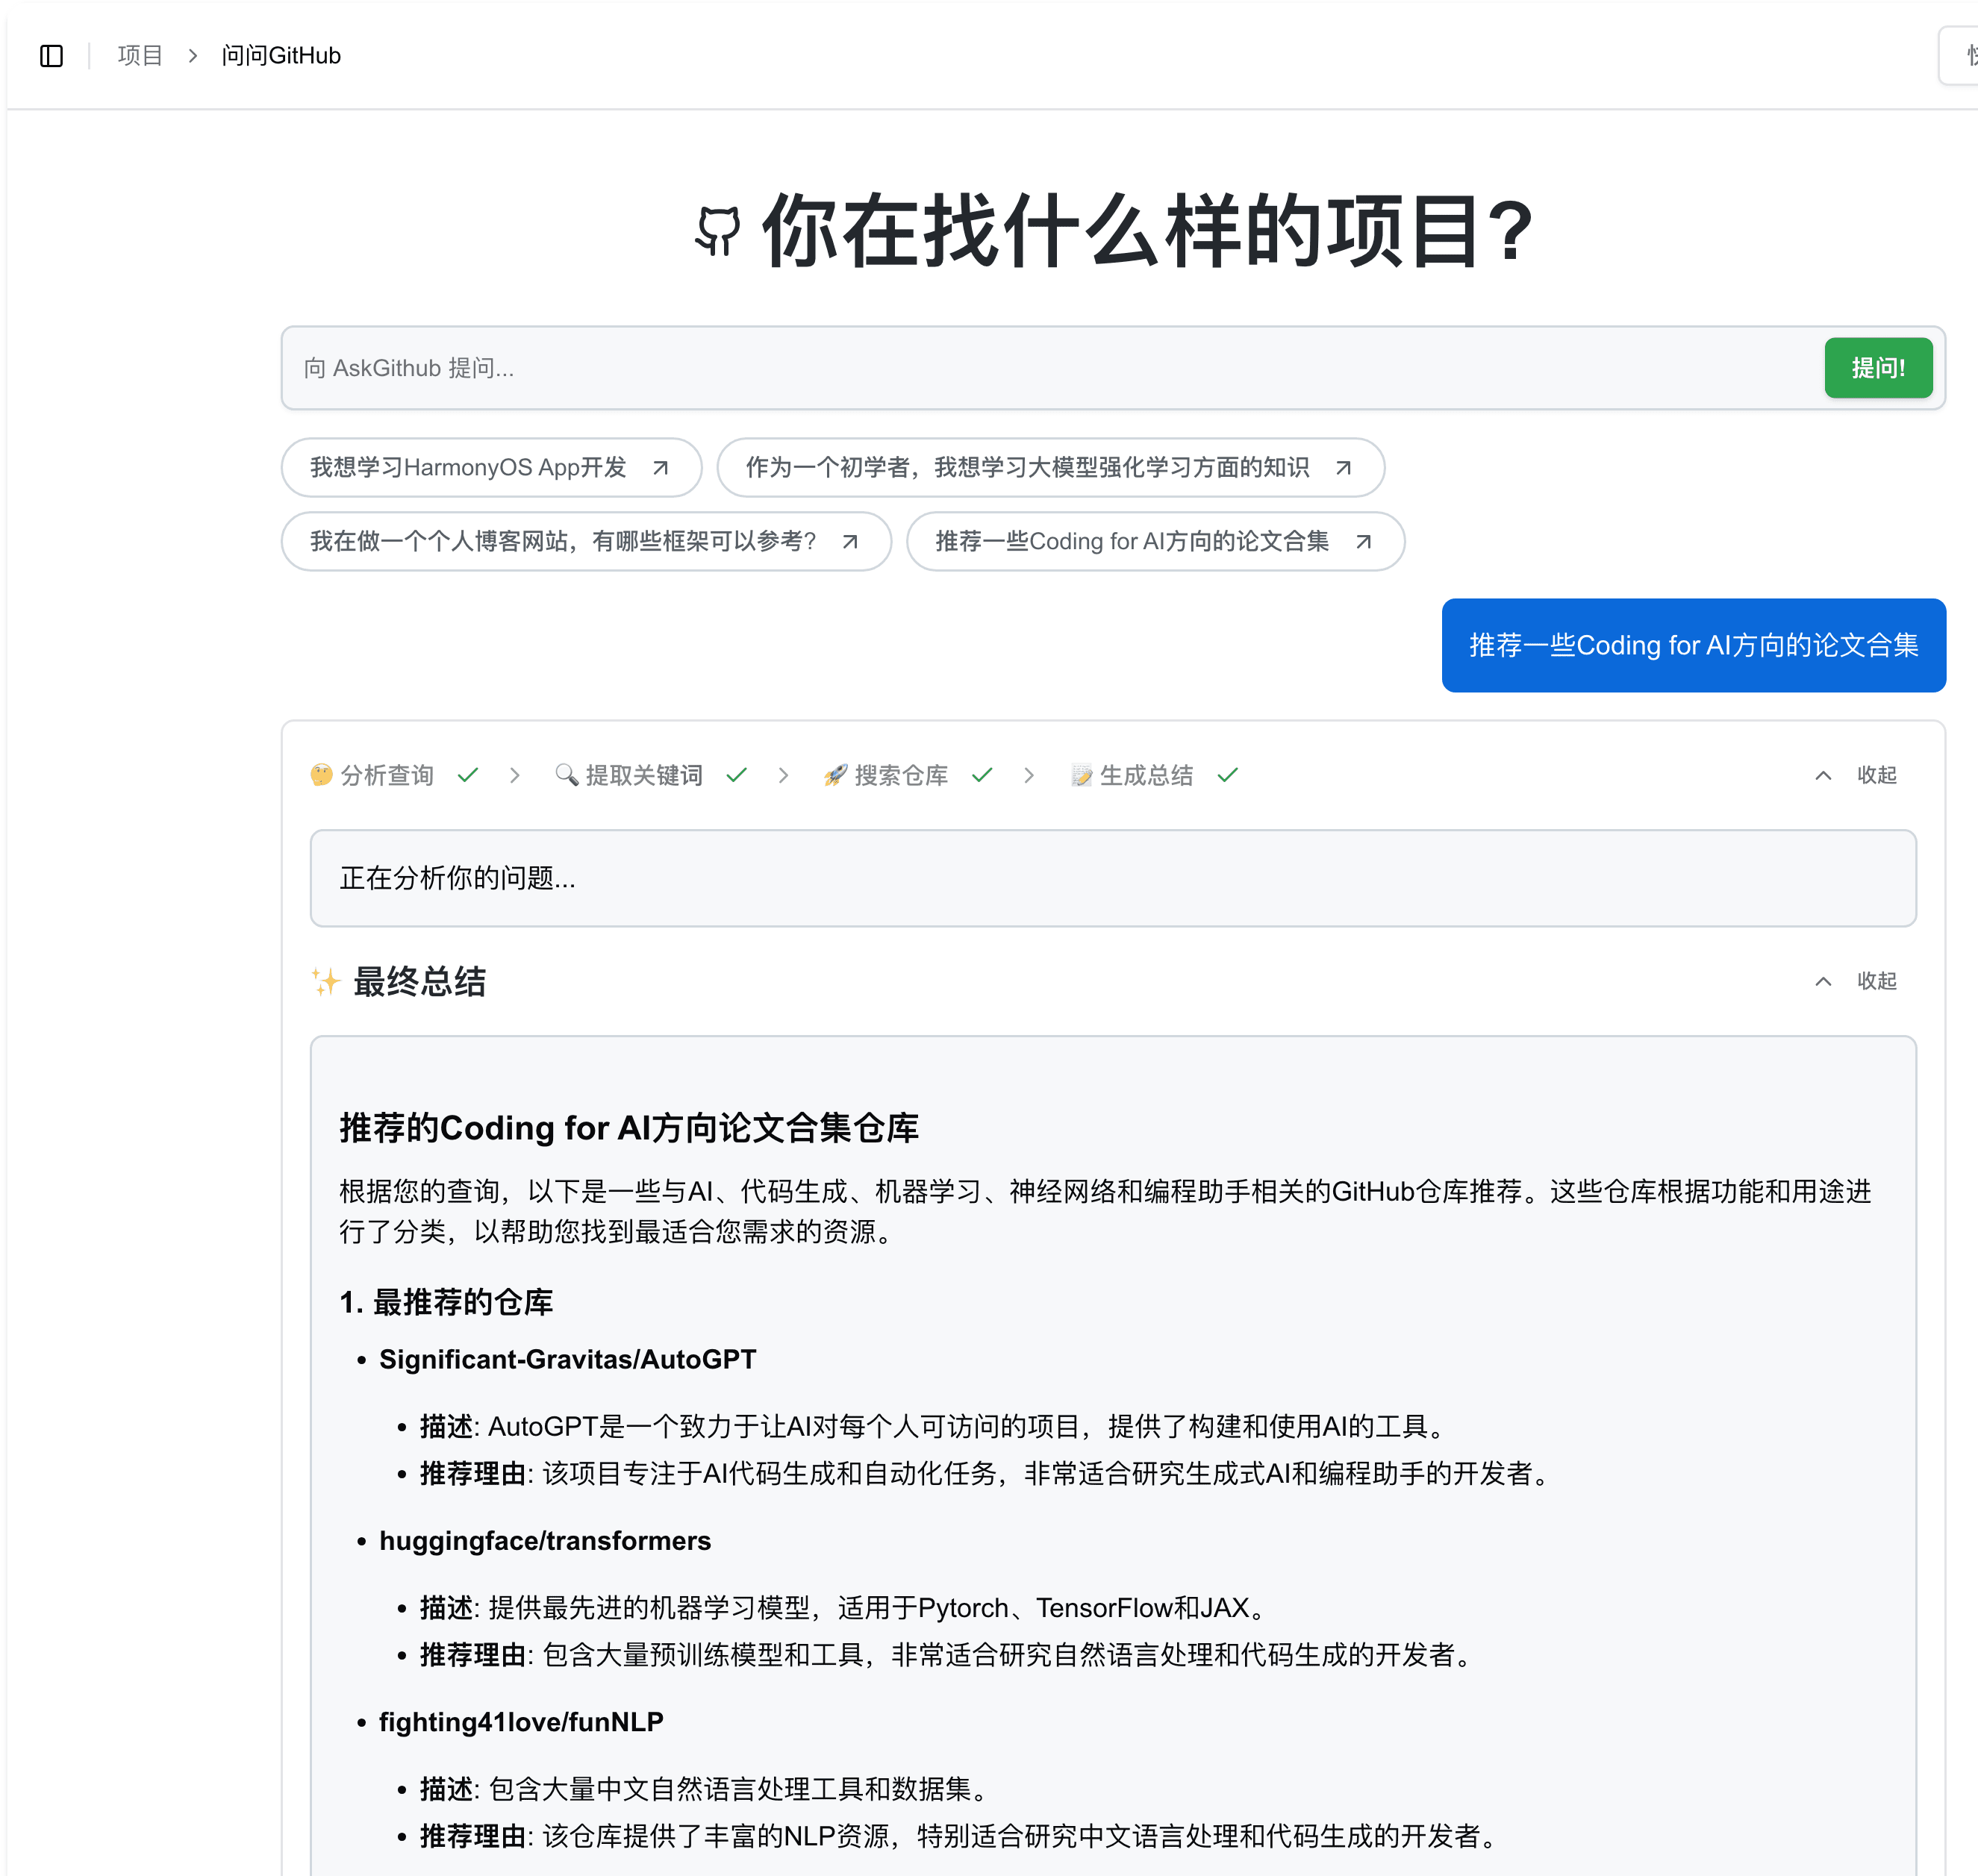Click chevron between 分析查询 and 提取关键词
Image resolution: width=1978 pixels, height=1876 pixels.
(514, 775)
